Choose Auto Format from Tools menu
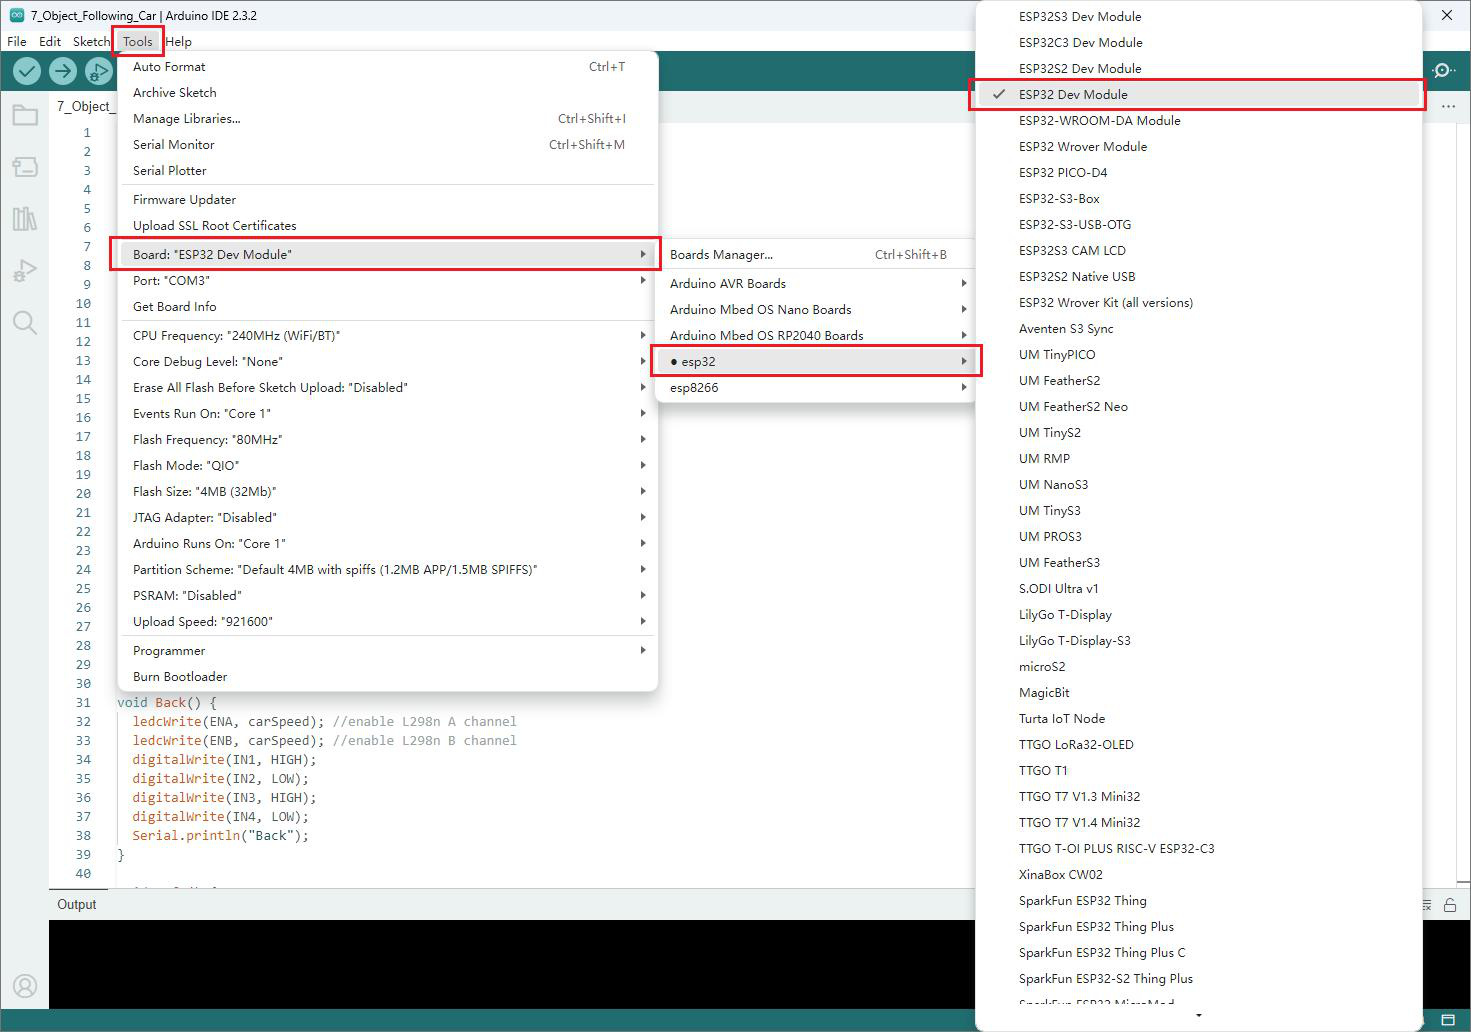Viewport: 1471px width, 1032px height. tap(388, 66)
